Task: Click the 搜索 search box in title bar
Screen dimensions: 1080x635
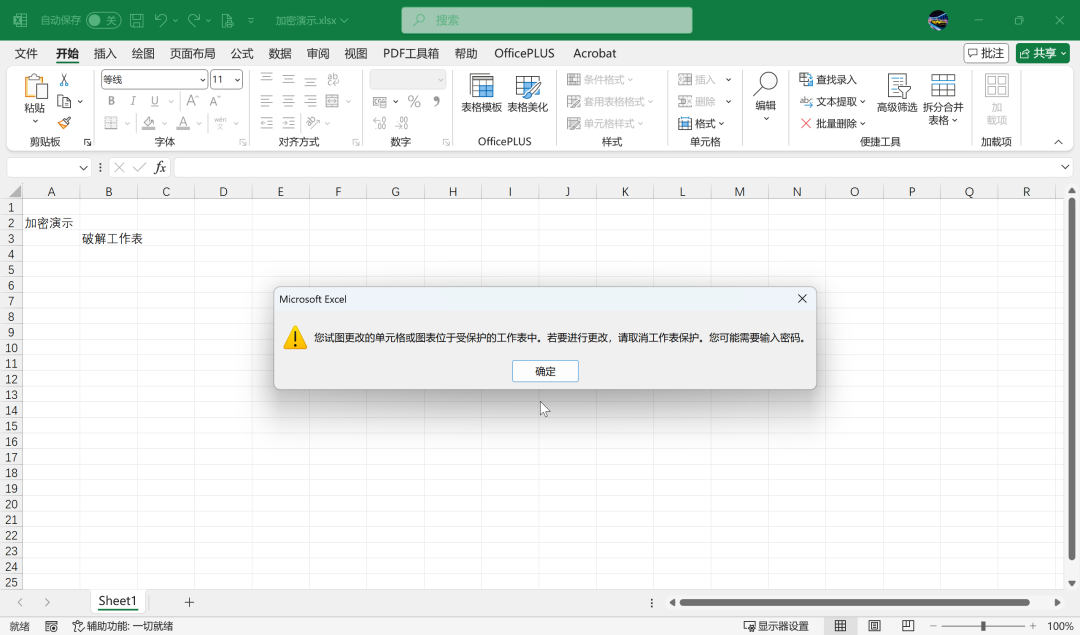Action: (547, 20)
